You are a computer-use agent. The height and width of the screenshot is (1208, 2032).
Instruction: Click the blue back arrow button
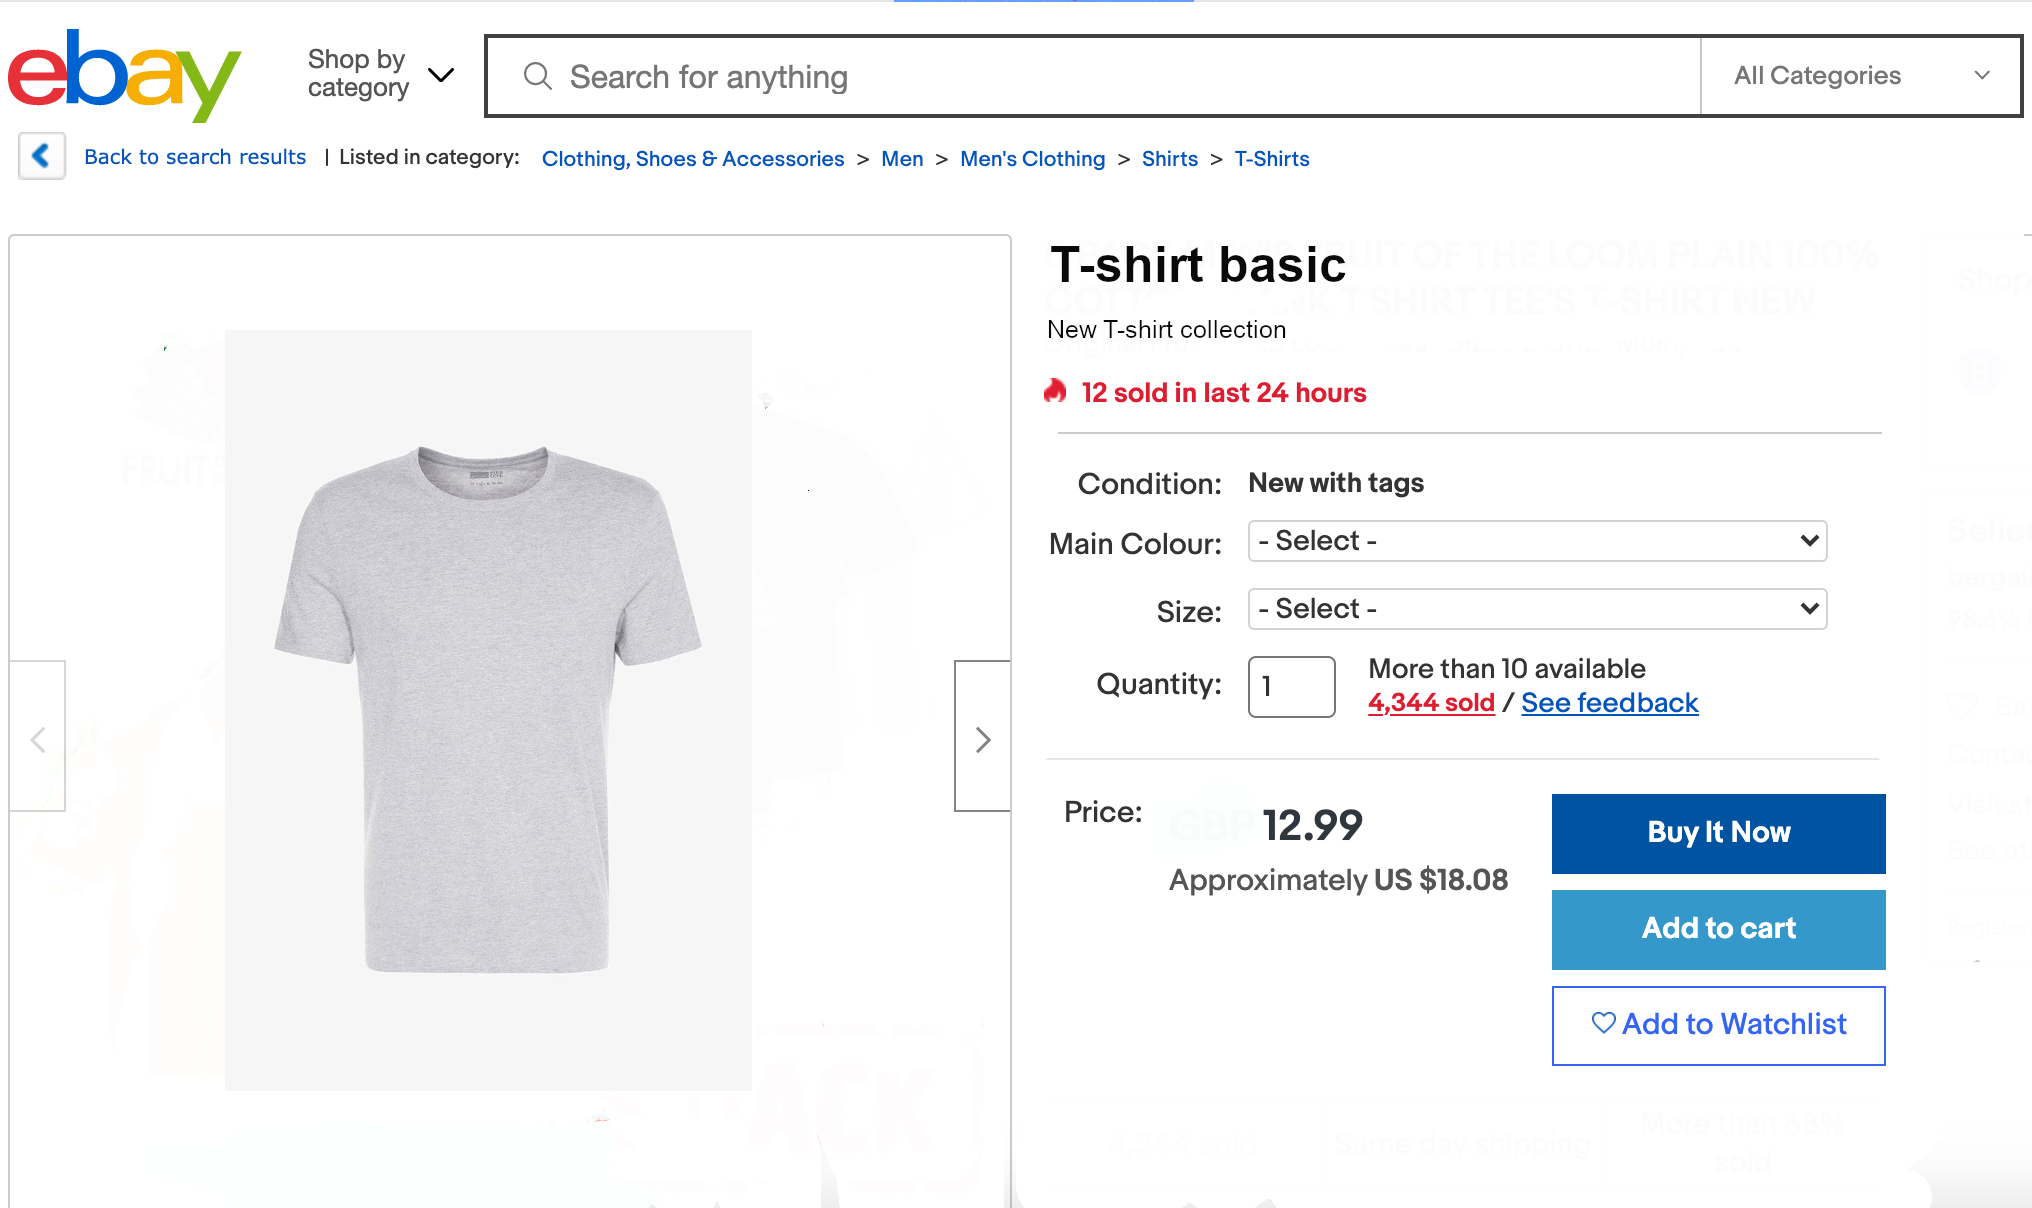42,156
